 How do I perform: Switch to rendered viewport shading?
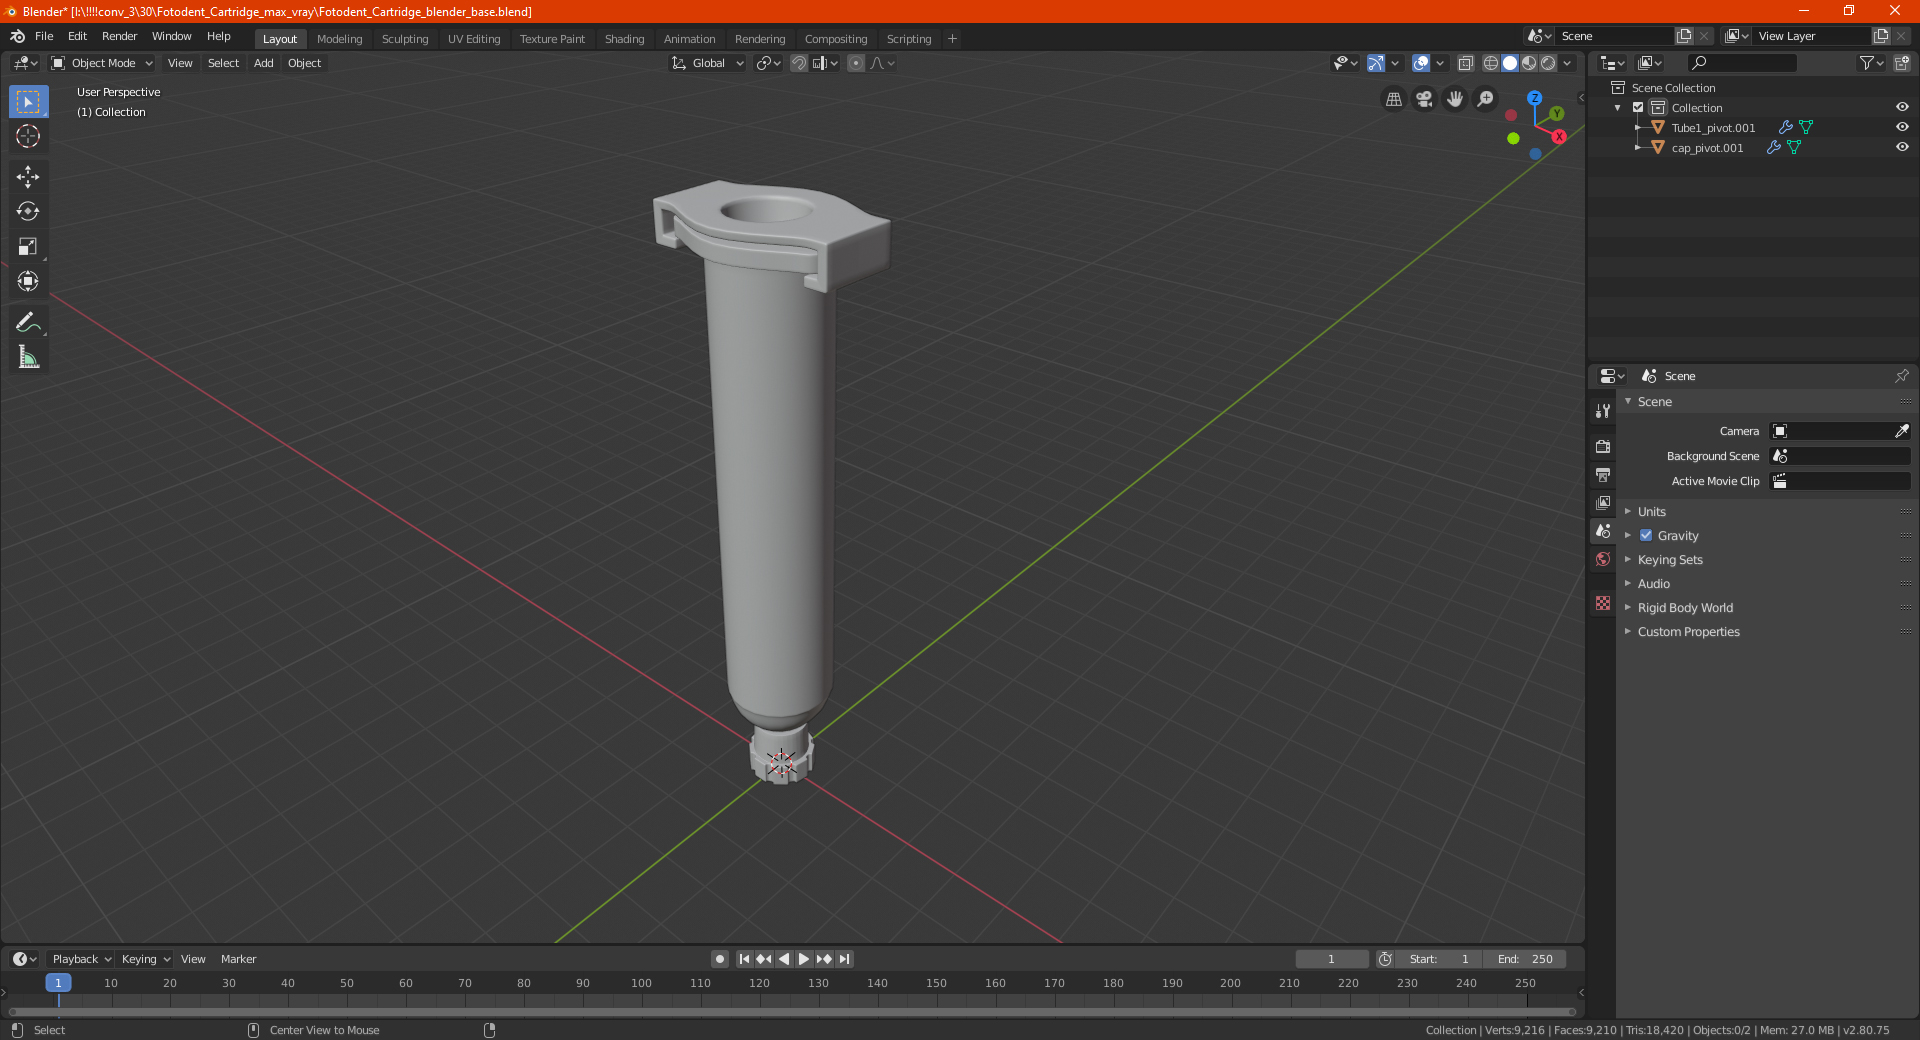1548,63
